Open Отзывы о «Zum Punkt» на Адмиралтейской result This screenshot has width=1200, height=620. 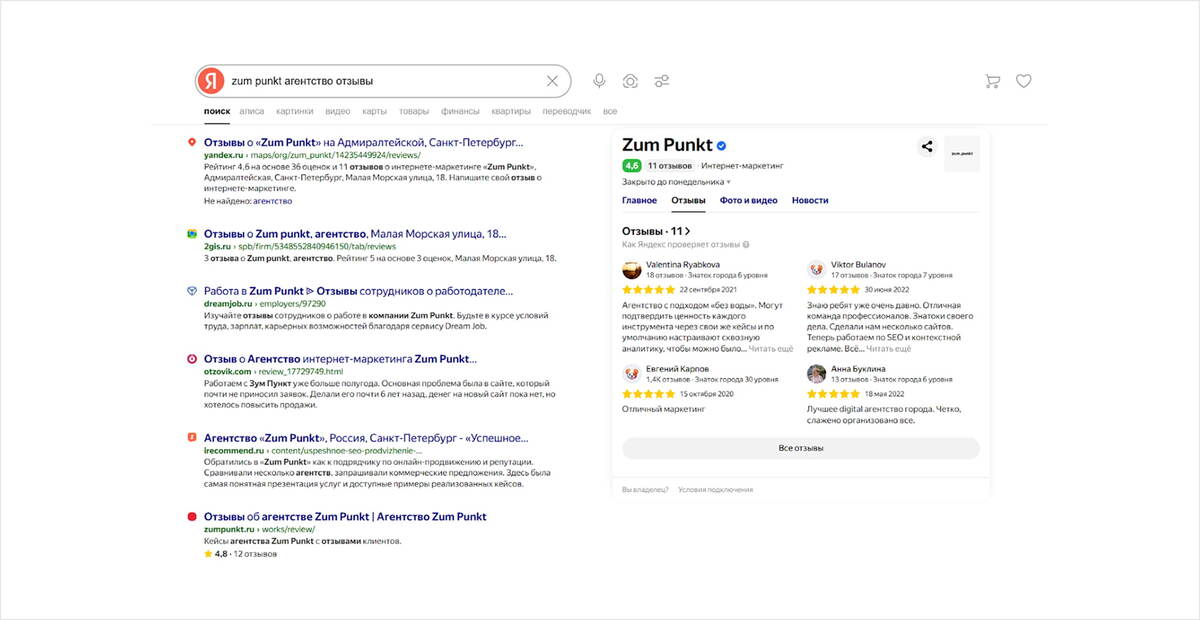363,142
